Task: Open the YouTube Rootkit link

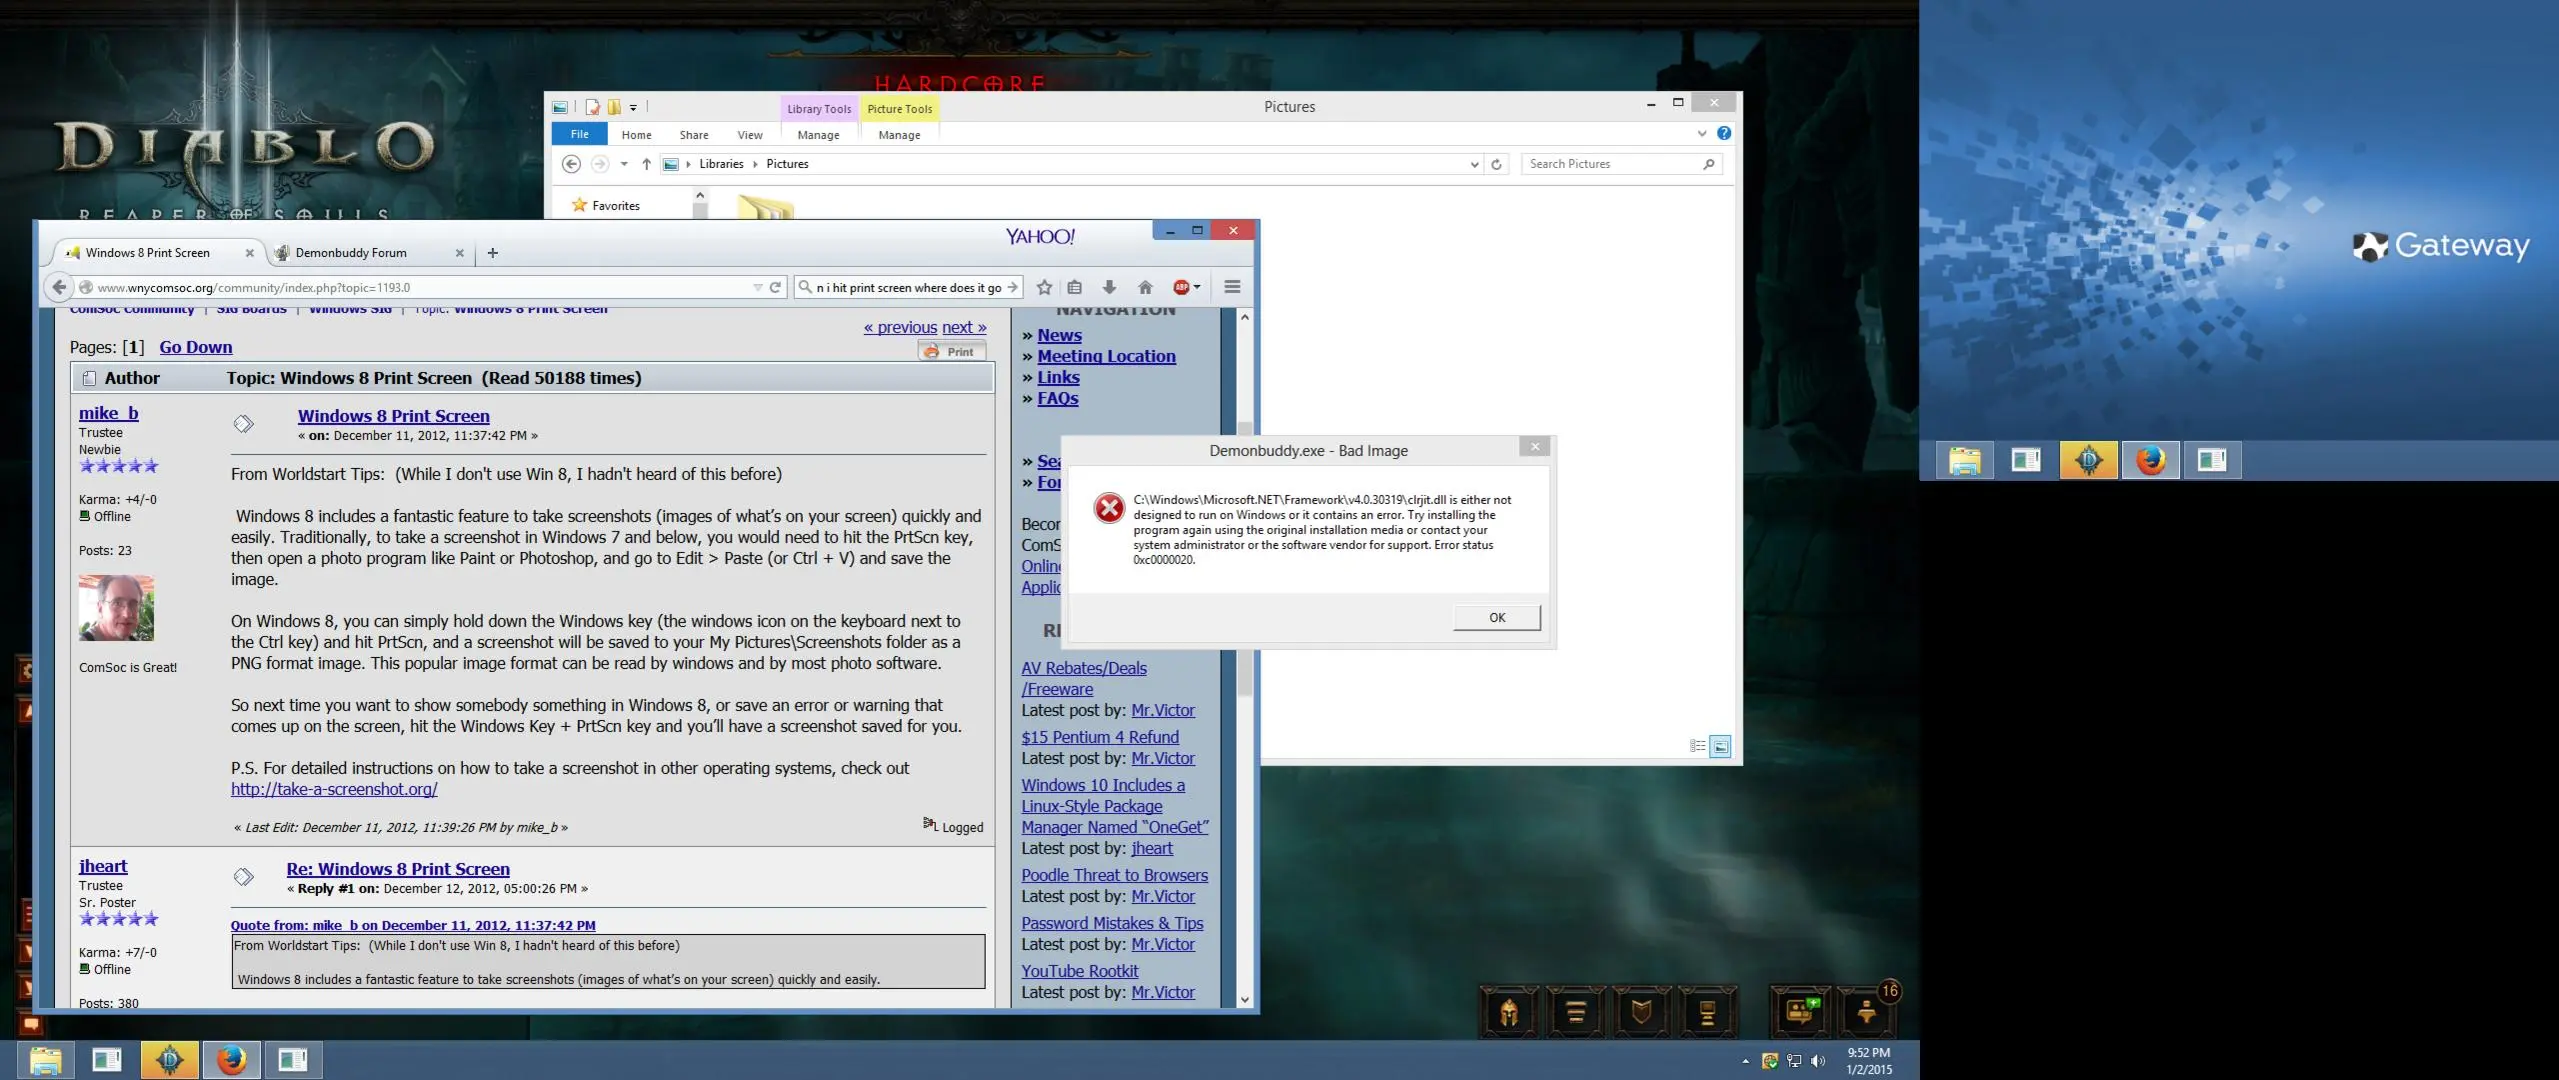Action: pyautogui.click(x=1080, y=971)
